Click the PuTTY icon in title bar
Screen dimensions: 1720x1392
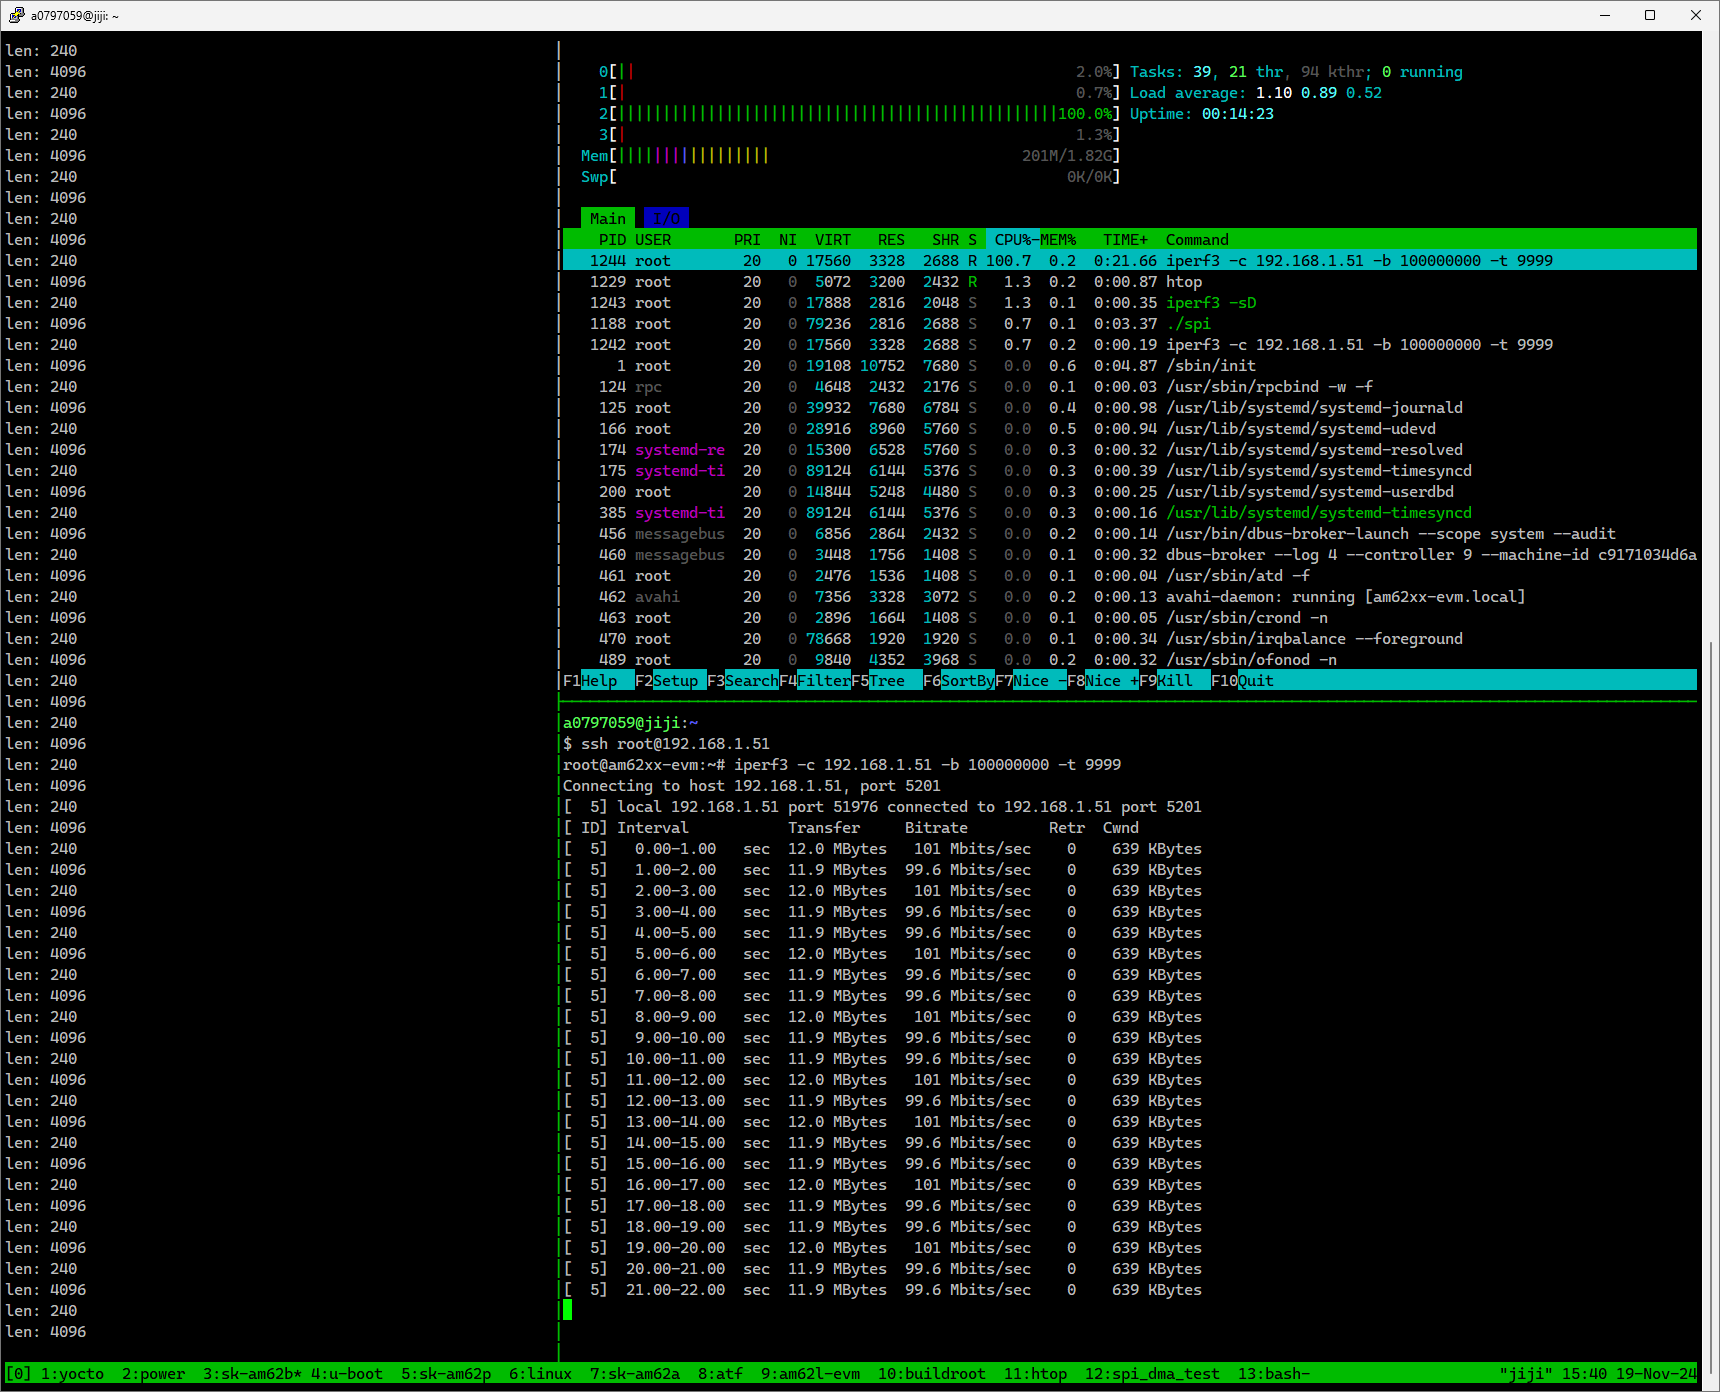[x=16, y=15]
